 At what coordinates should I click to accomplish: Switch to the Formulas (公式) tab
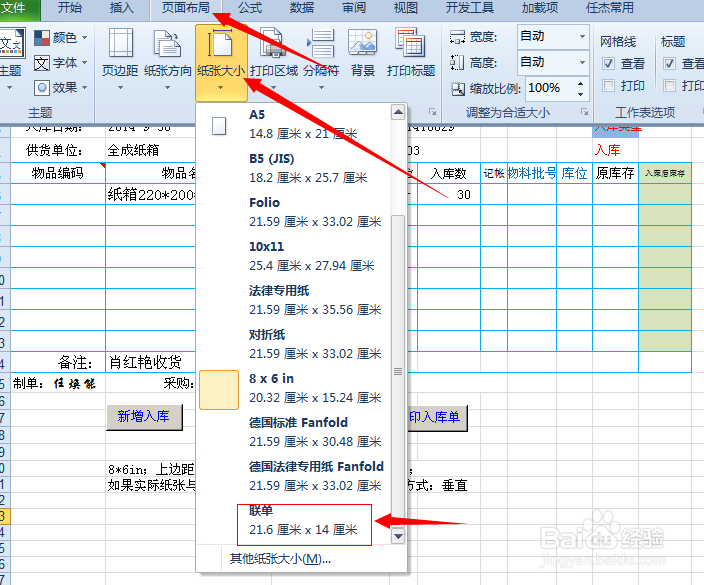pos(250,8)
